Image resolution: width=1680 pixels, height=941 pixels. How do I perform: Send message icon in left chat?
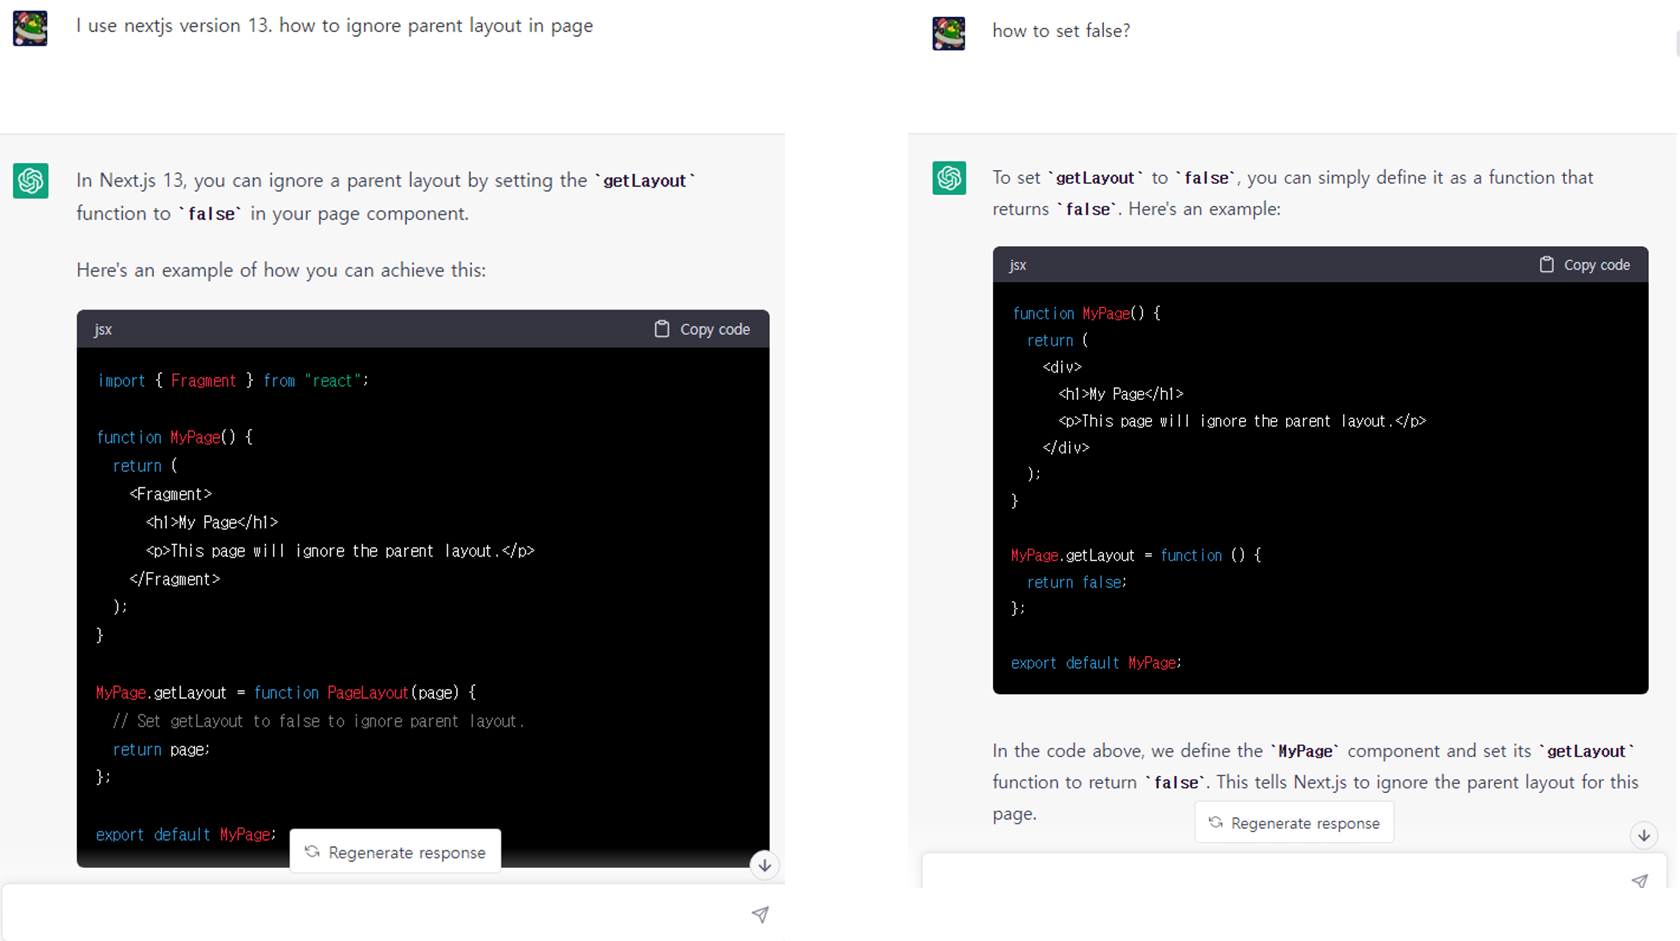pos(760,914)
